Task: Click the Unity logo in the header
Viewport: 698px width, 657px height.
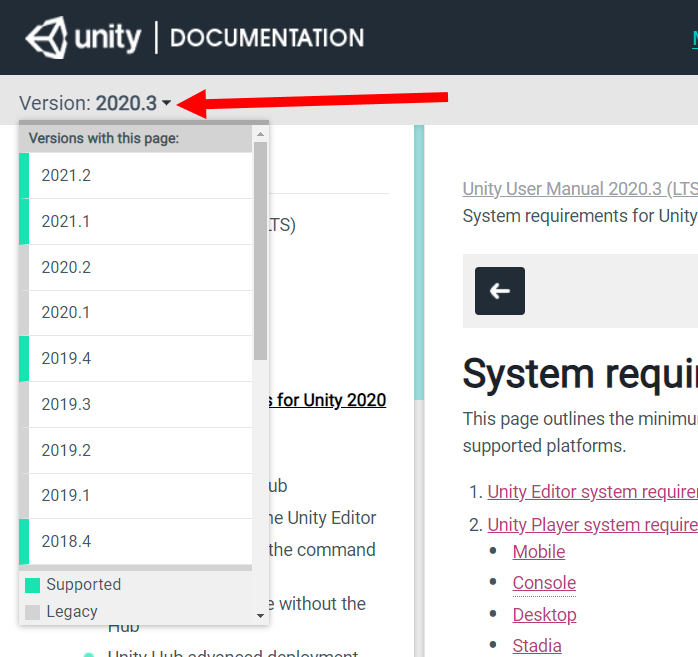Action: [83, 38]
